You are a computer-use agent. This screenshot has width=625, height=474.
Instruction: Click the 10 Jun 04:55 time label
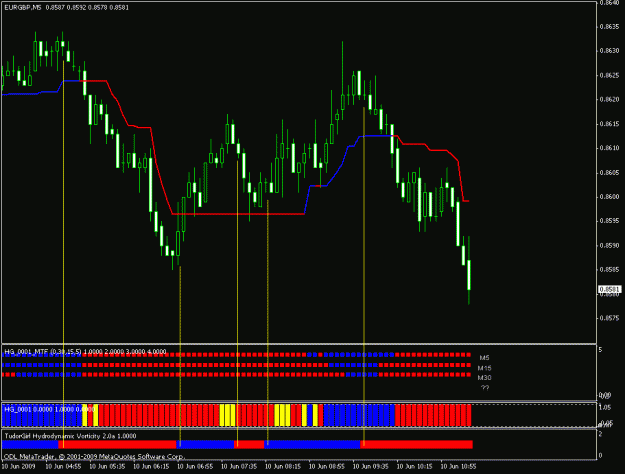tap(63, 466)
